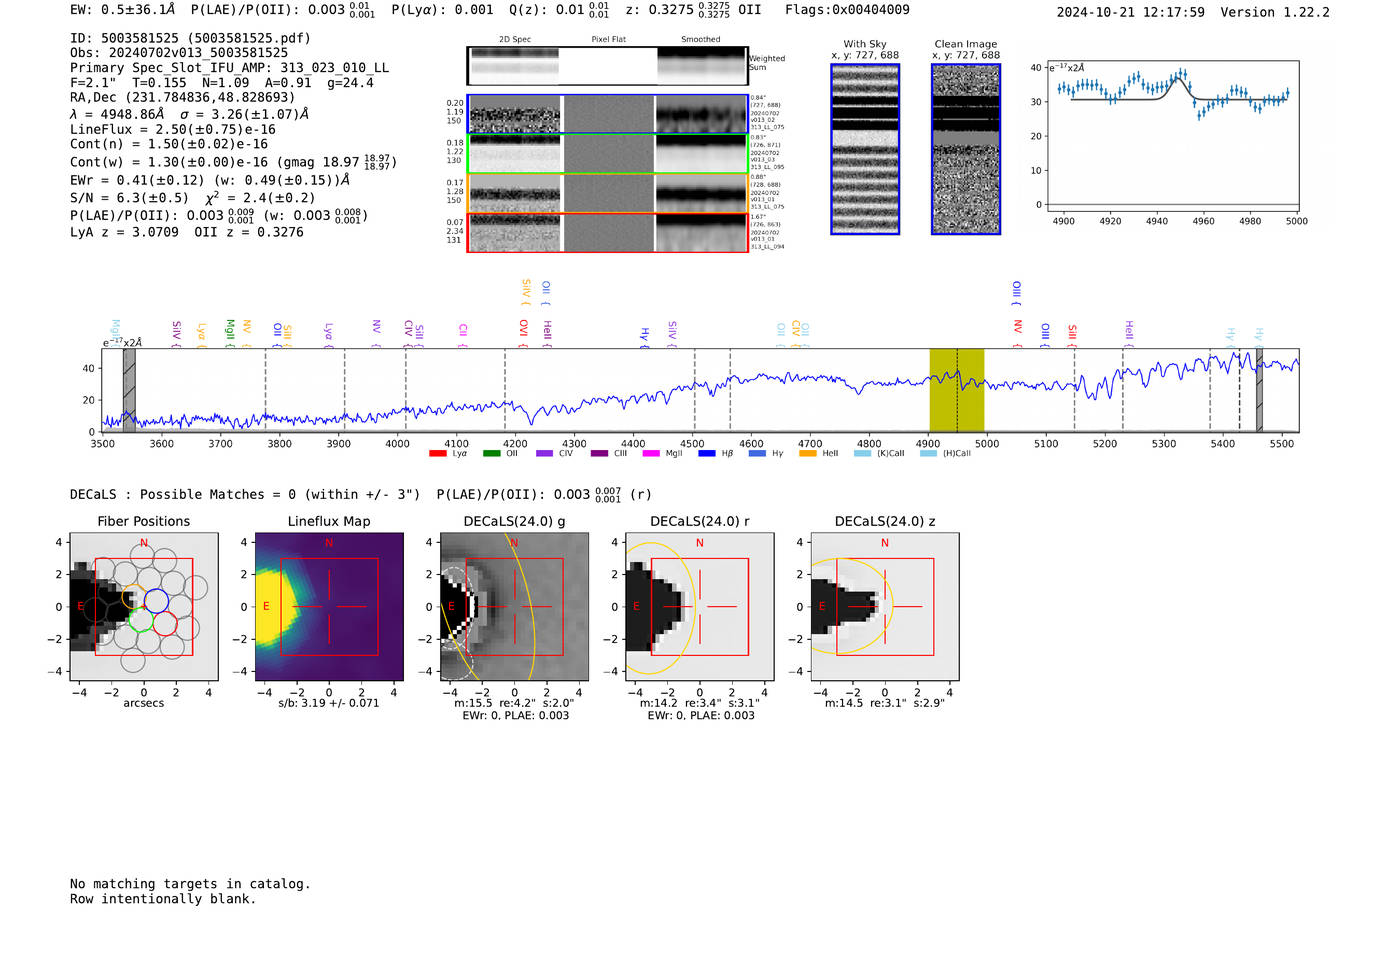Click the 'Row intentionally blank' text

163,899
